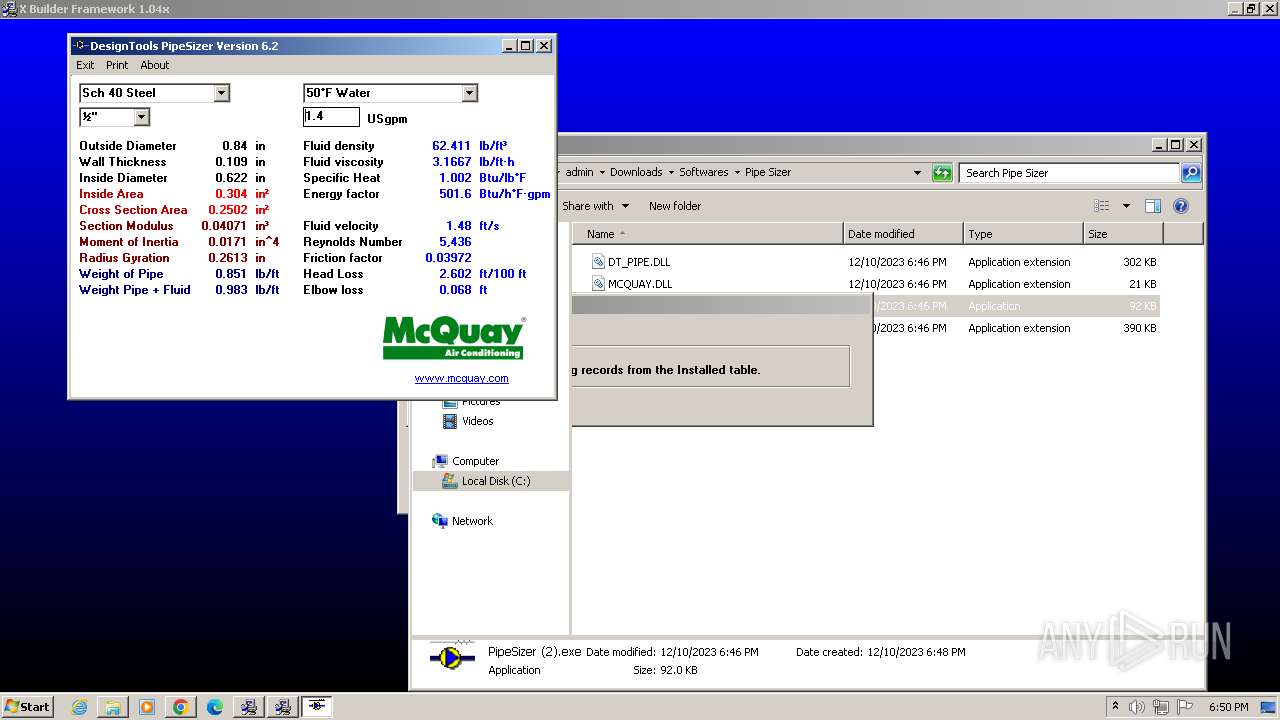Select the Fluid velocity value 1.48
This screenshot has height=720, width=1280.
point(459,226)
